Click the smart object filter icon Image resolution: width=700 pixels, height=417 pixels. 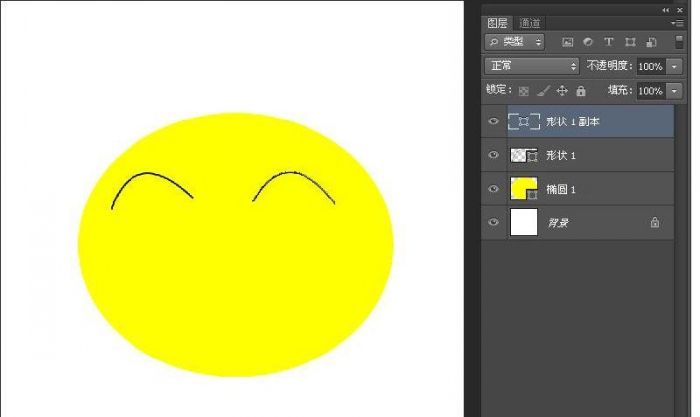pos(651,42)
